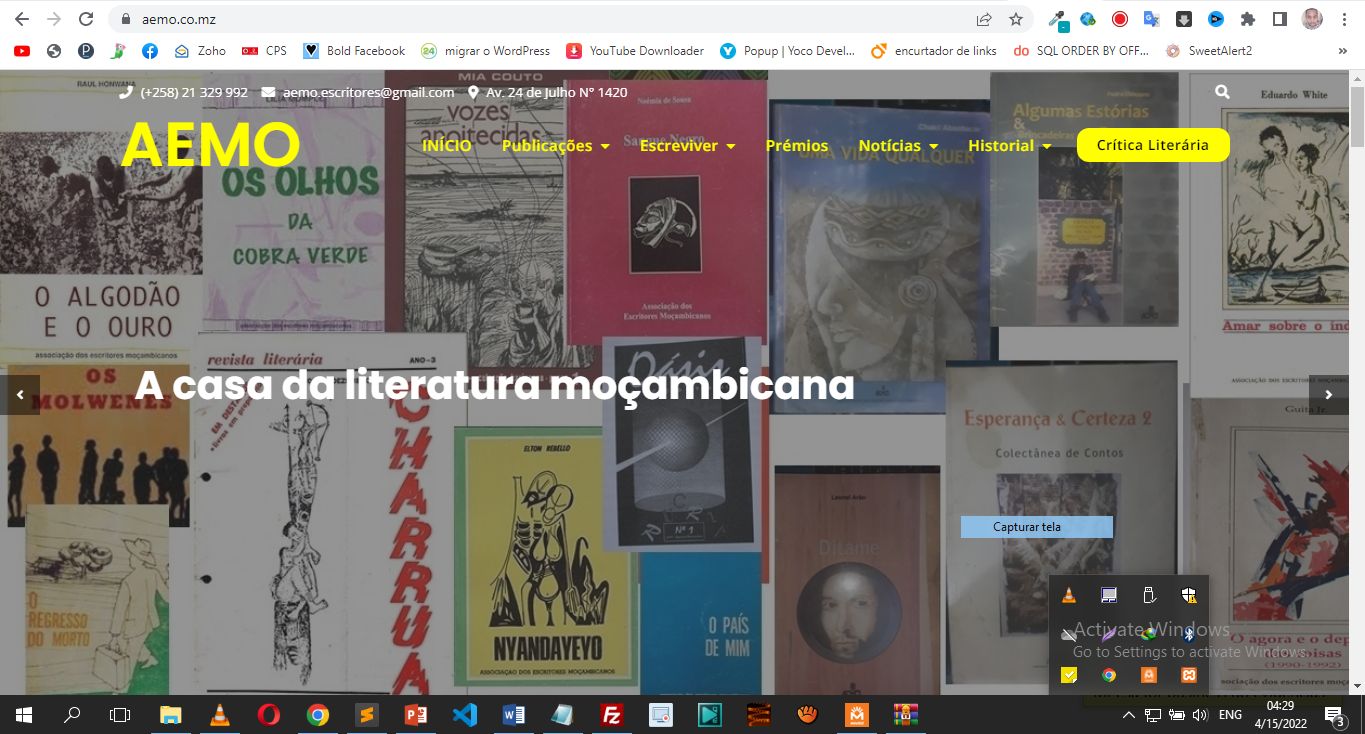Go to the INÍCIO menu item
This screenshot has width=1365, height=734.
click(x=447, y=145)
